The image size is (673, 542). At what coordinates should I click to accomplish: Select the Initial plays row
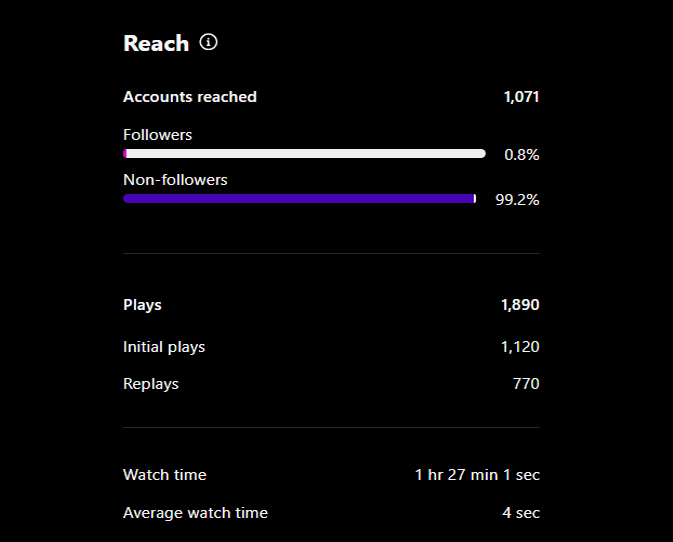[x=331, y=347]
